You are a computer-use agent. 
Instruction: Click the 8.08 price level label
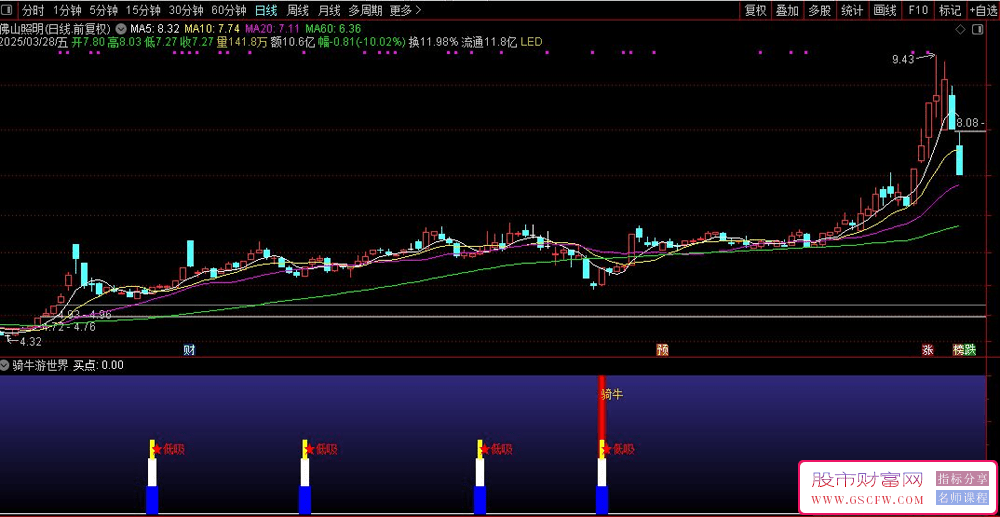[x=966, y=122]
